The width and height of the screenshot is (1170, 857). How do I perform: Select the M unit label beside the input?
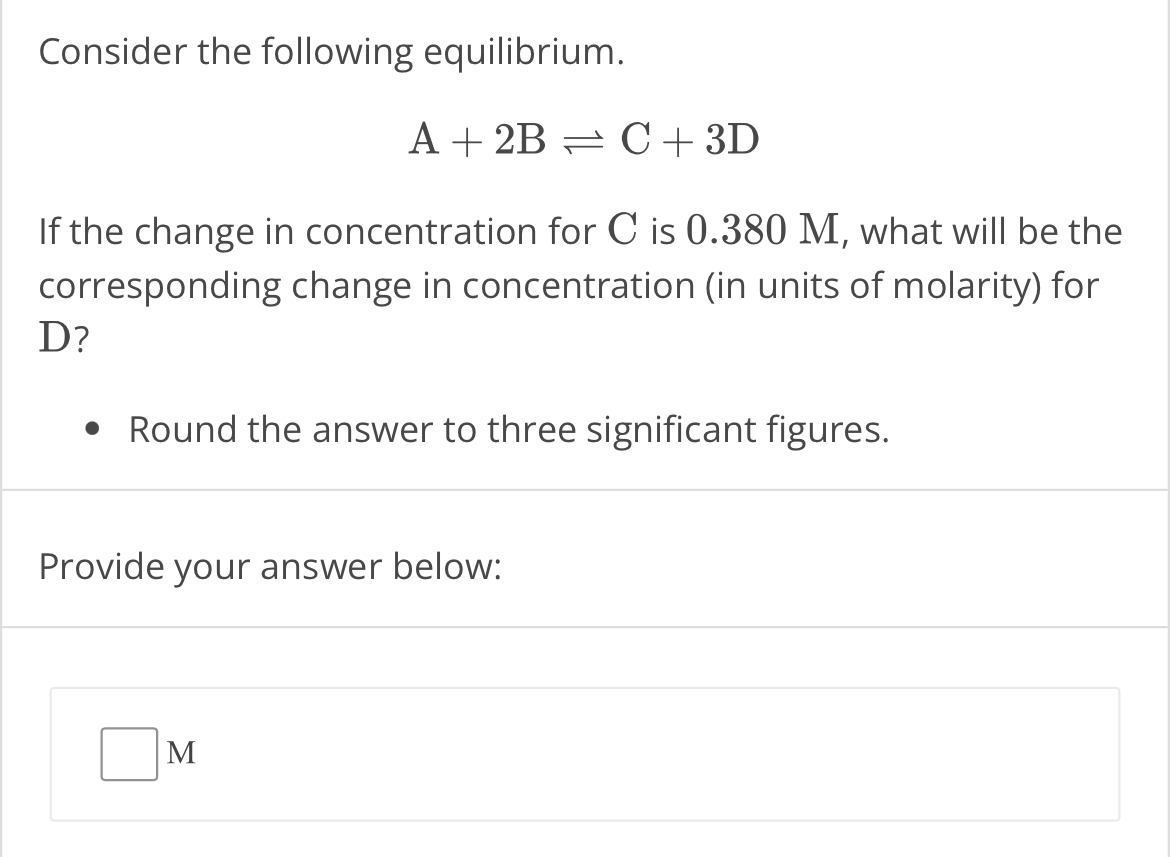pos(183,753)
